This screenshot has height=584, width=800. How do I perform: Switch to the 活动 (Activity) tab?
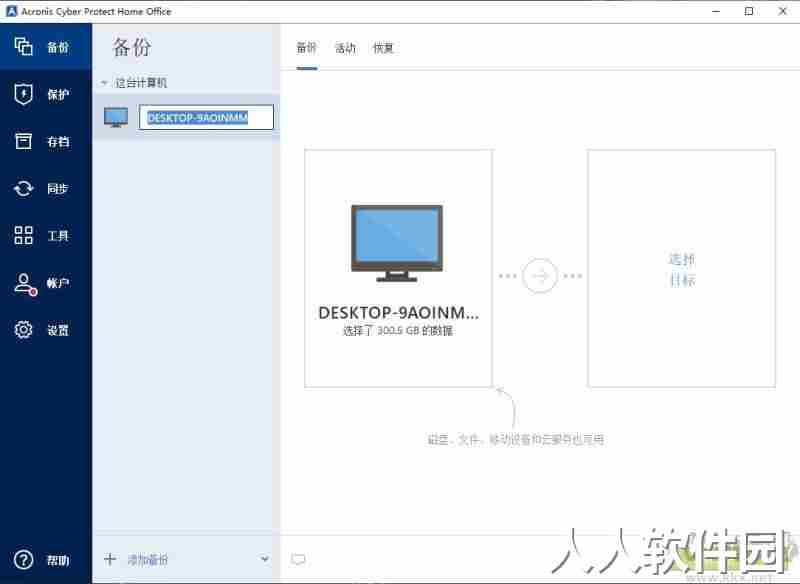pyautogui.click(x=345, y=48)
